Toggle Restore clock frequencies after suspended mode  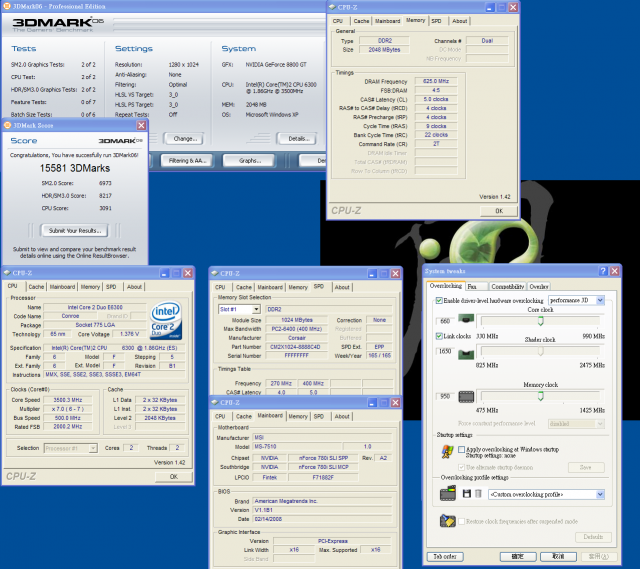462,521
